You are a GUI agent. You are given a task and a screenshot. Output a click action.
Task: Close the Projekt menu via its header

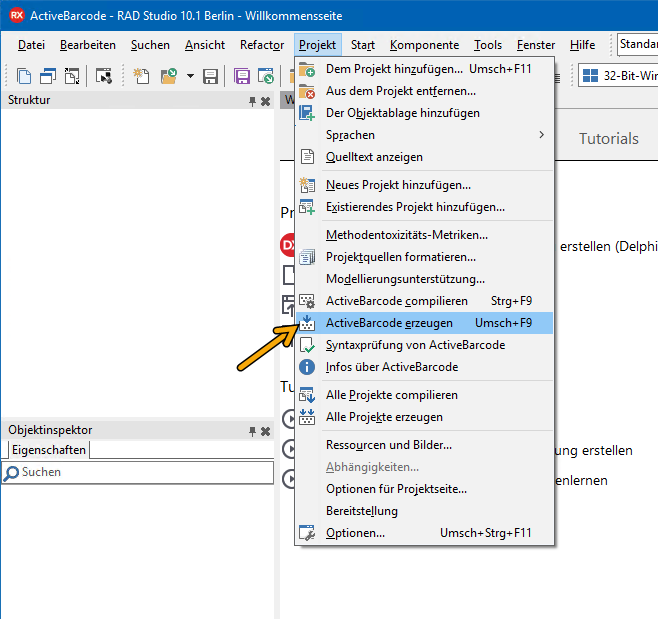(317, 45)
